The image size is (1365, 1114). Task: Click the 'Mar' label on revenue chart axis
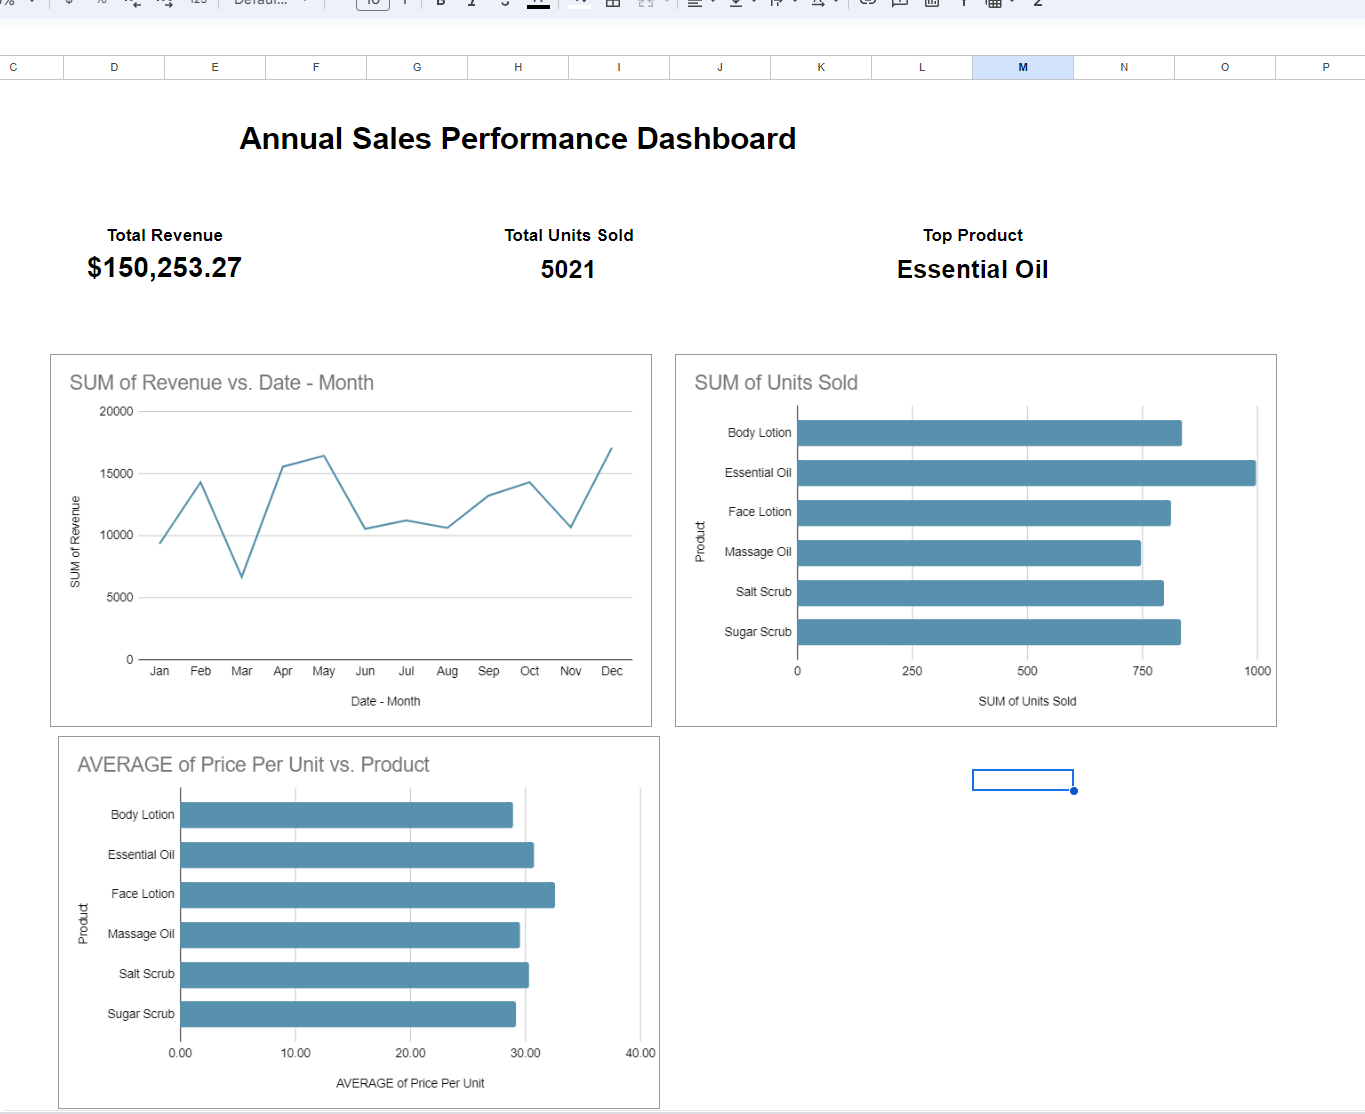point(241,671)
